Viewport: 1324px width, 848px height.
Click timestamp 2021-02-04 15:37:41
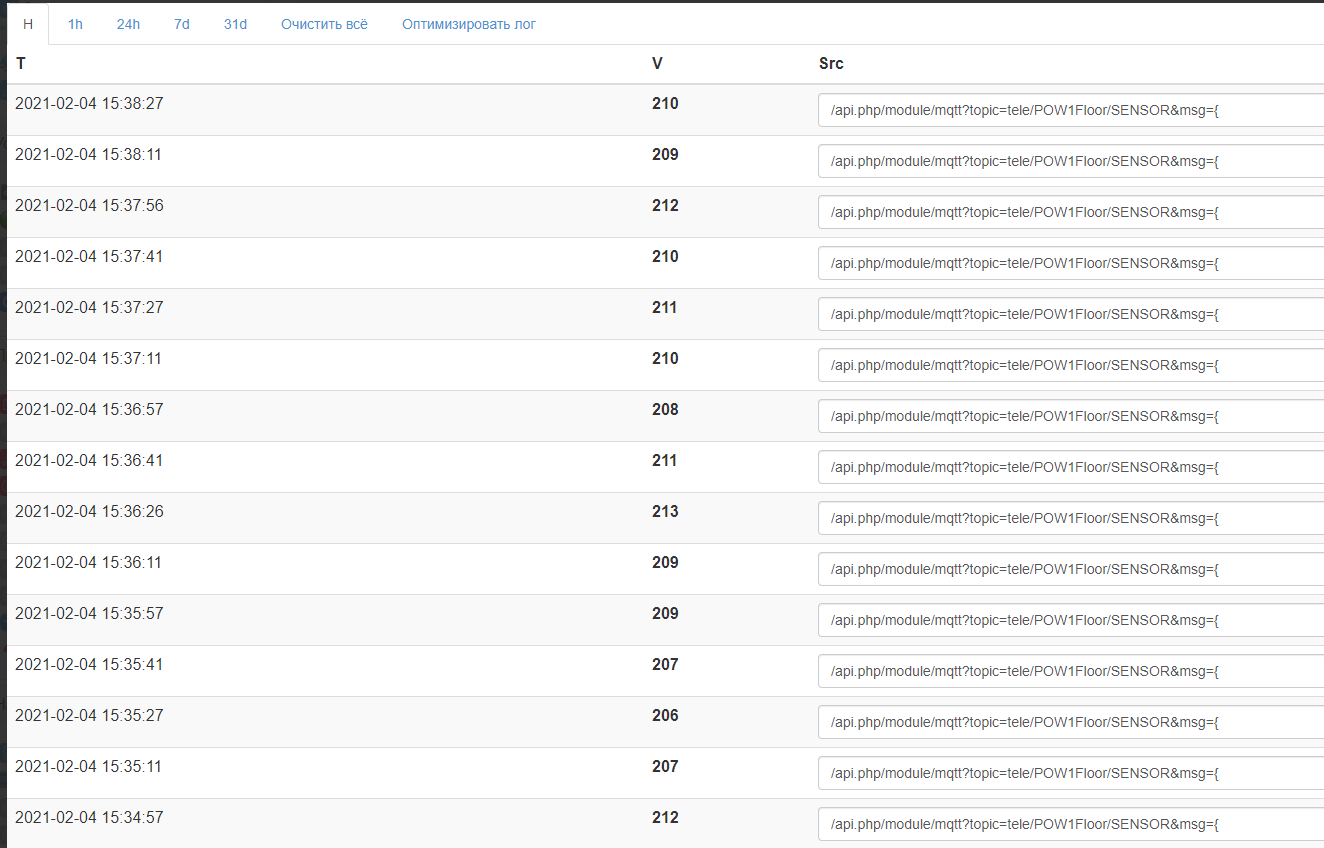(89, 257)
